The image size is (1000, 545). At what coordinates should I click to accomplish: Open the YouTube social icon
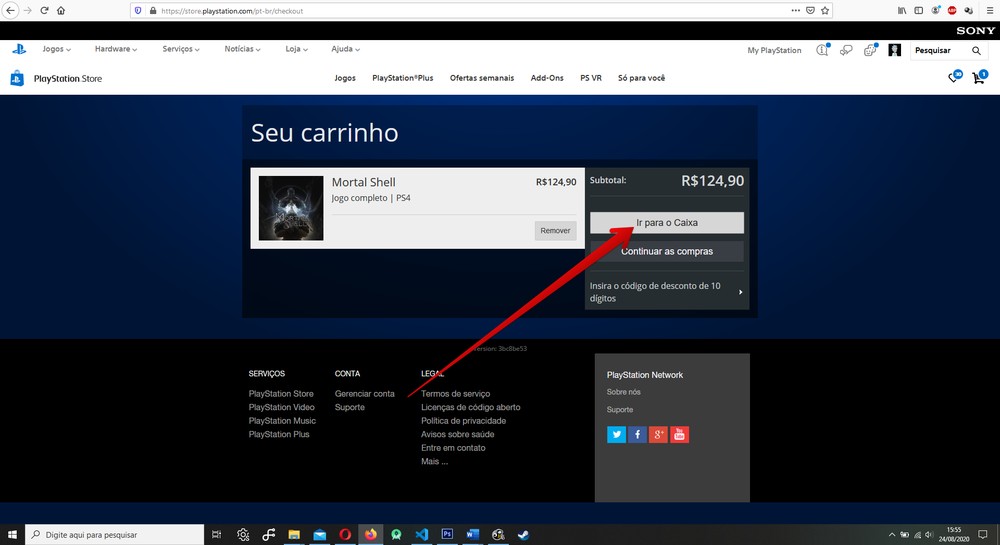click(679, 434)
